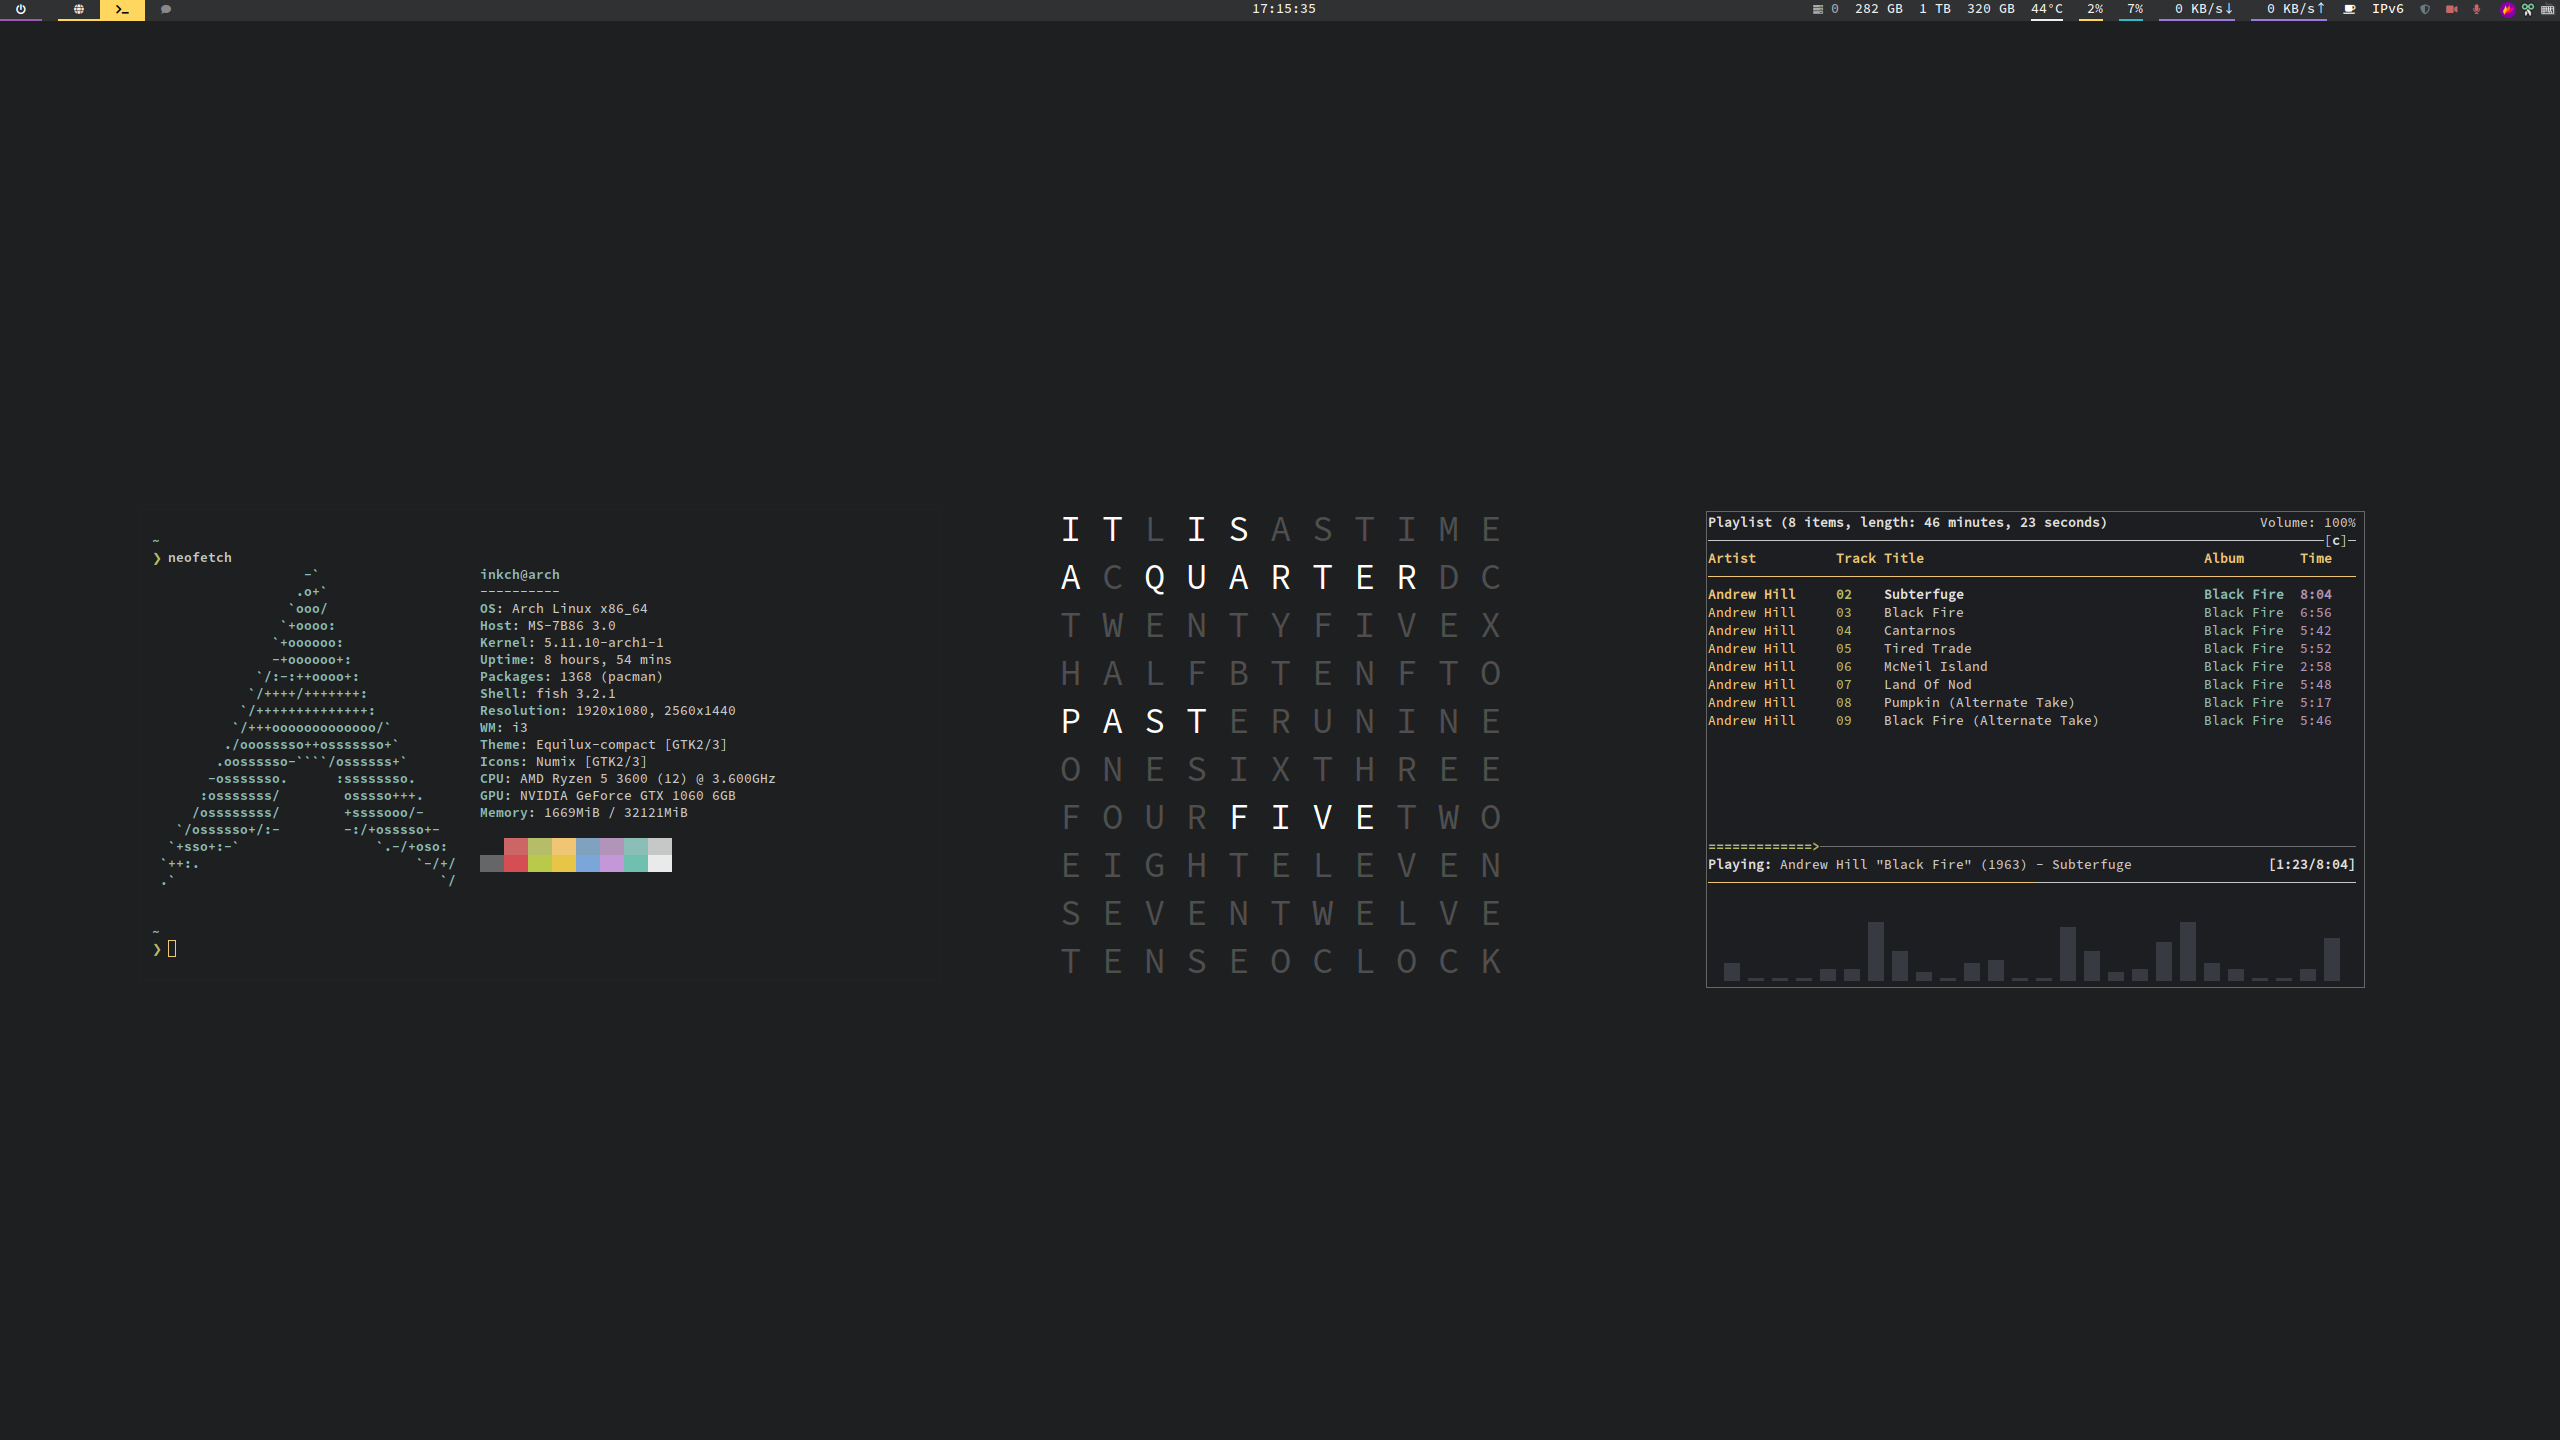Click the 282 GB disk usage entry
The height and width of the screenshot is (1440, 2560).
[x=1878, y=9]
